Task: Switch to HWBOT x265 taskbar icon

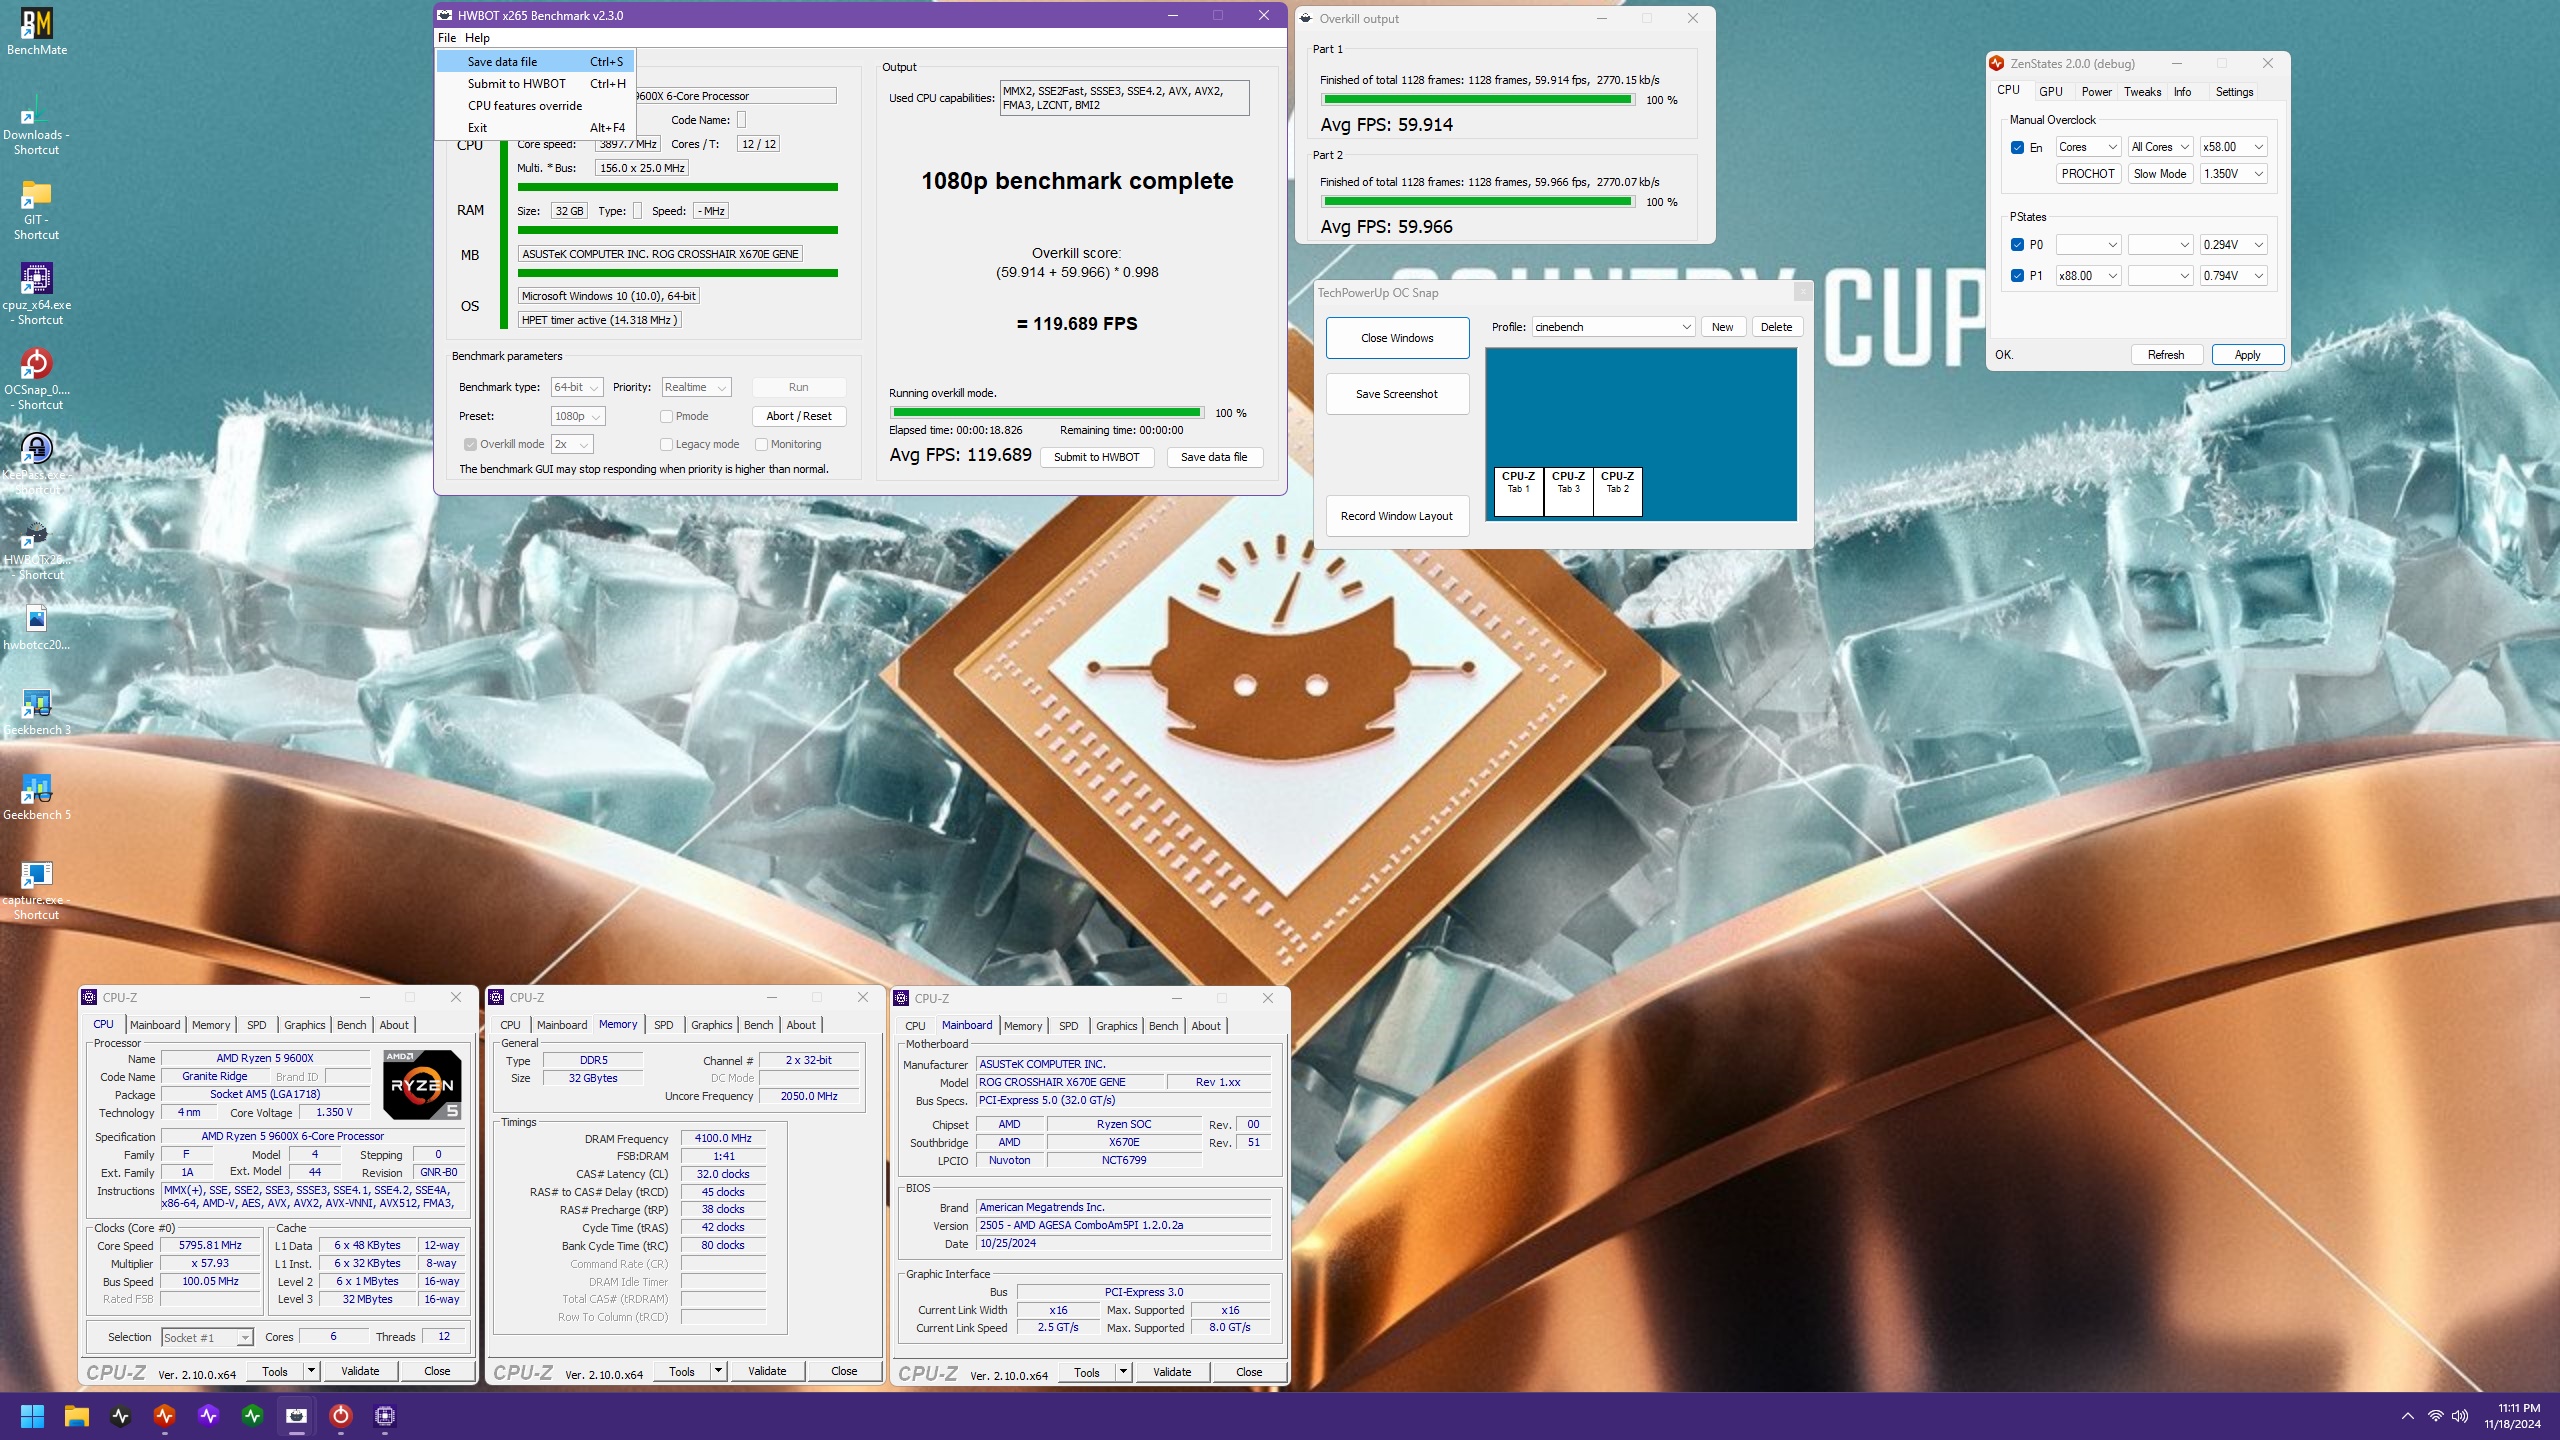Action: [x=297, y=1416]
